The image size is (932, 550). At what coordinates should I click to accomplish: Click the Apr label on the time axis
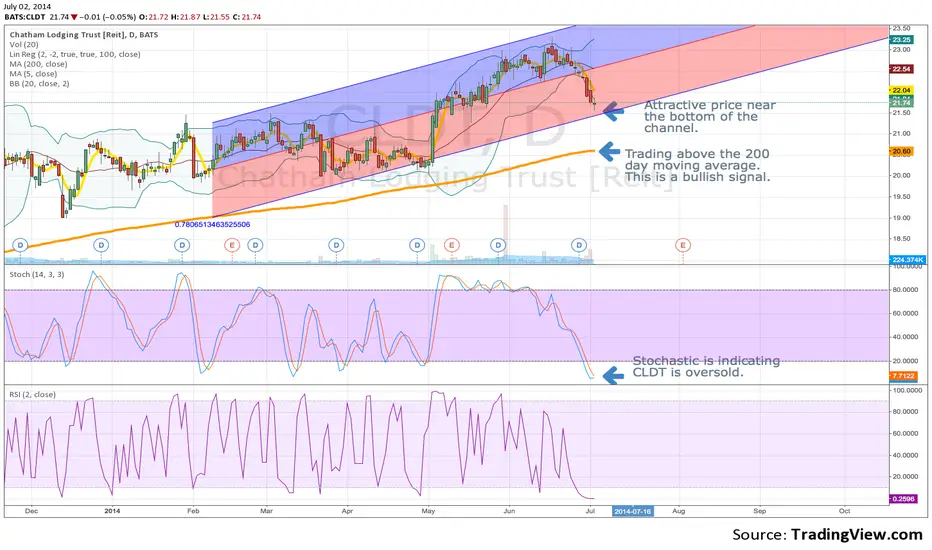[x=347, y=511]
